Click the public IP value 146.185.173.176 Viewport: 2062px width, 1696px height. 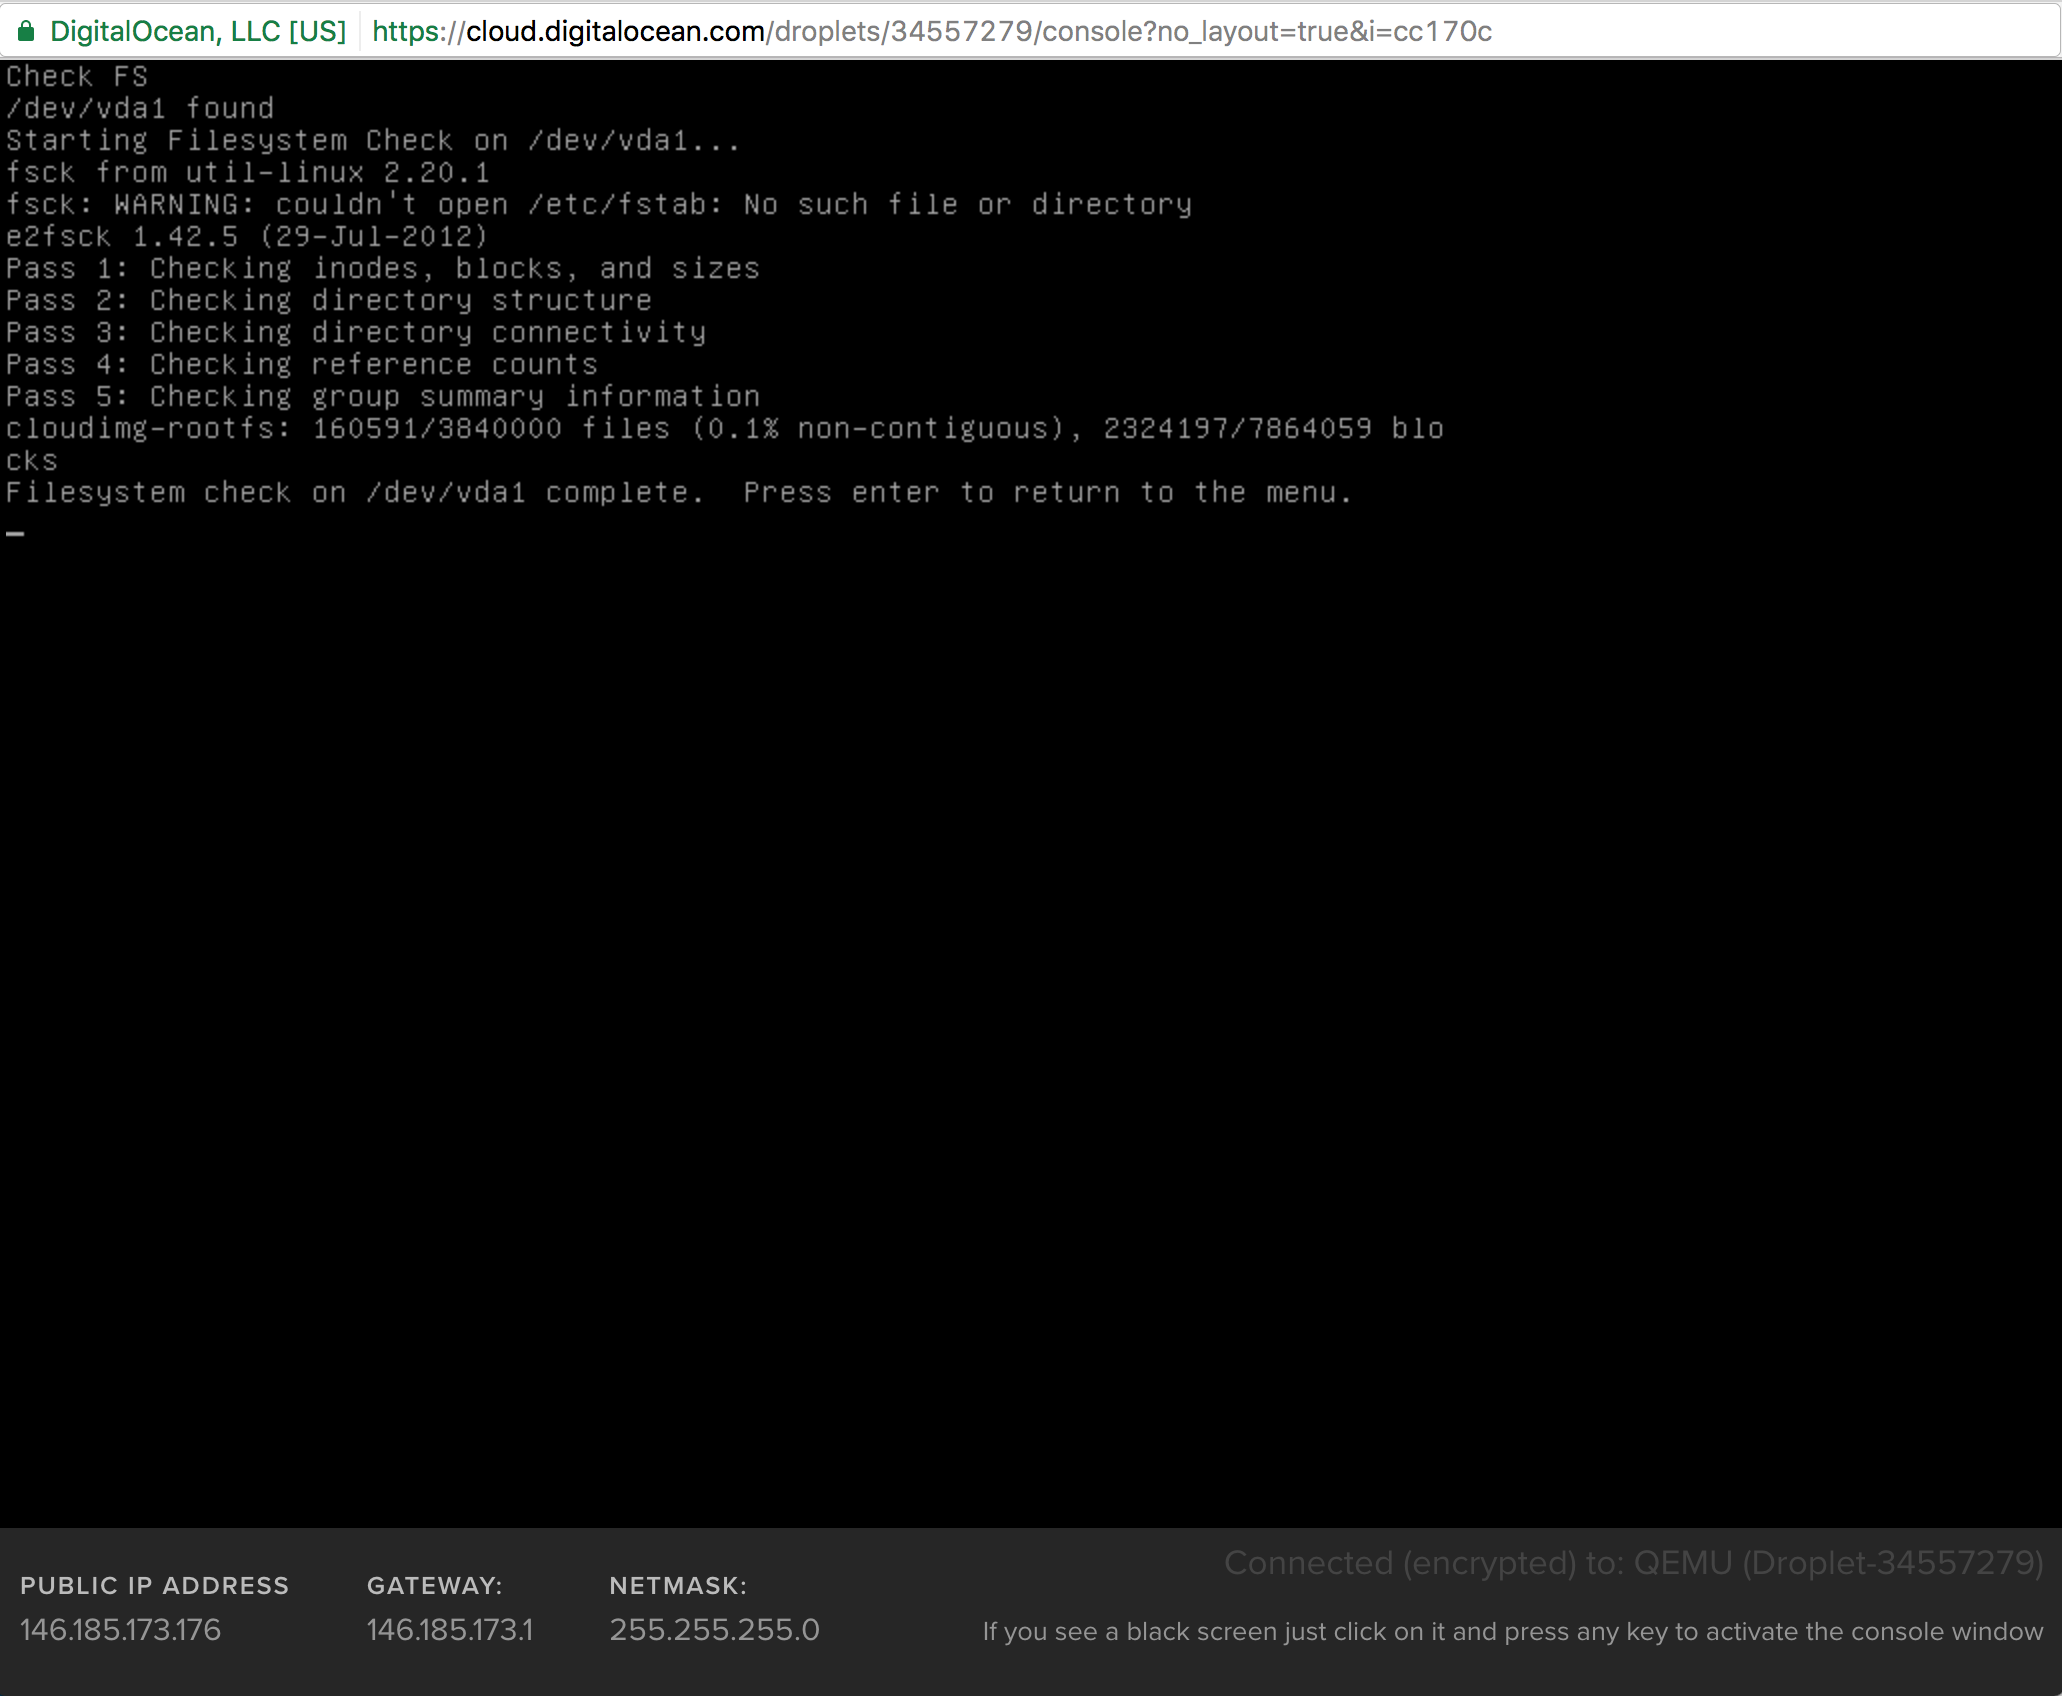coord(120,1630)
